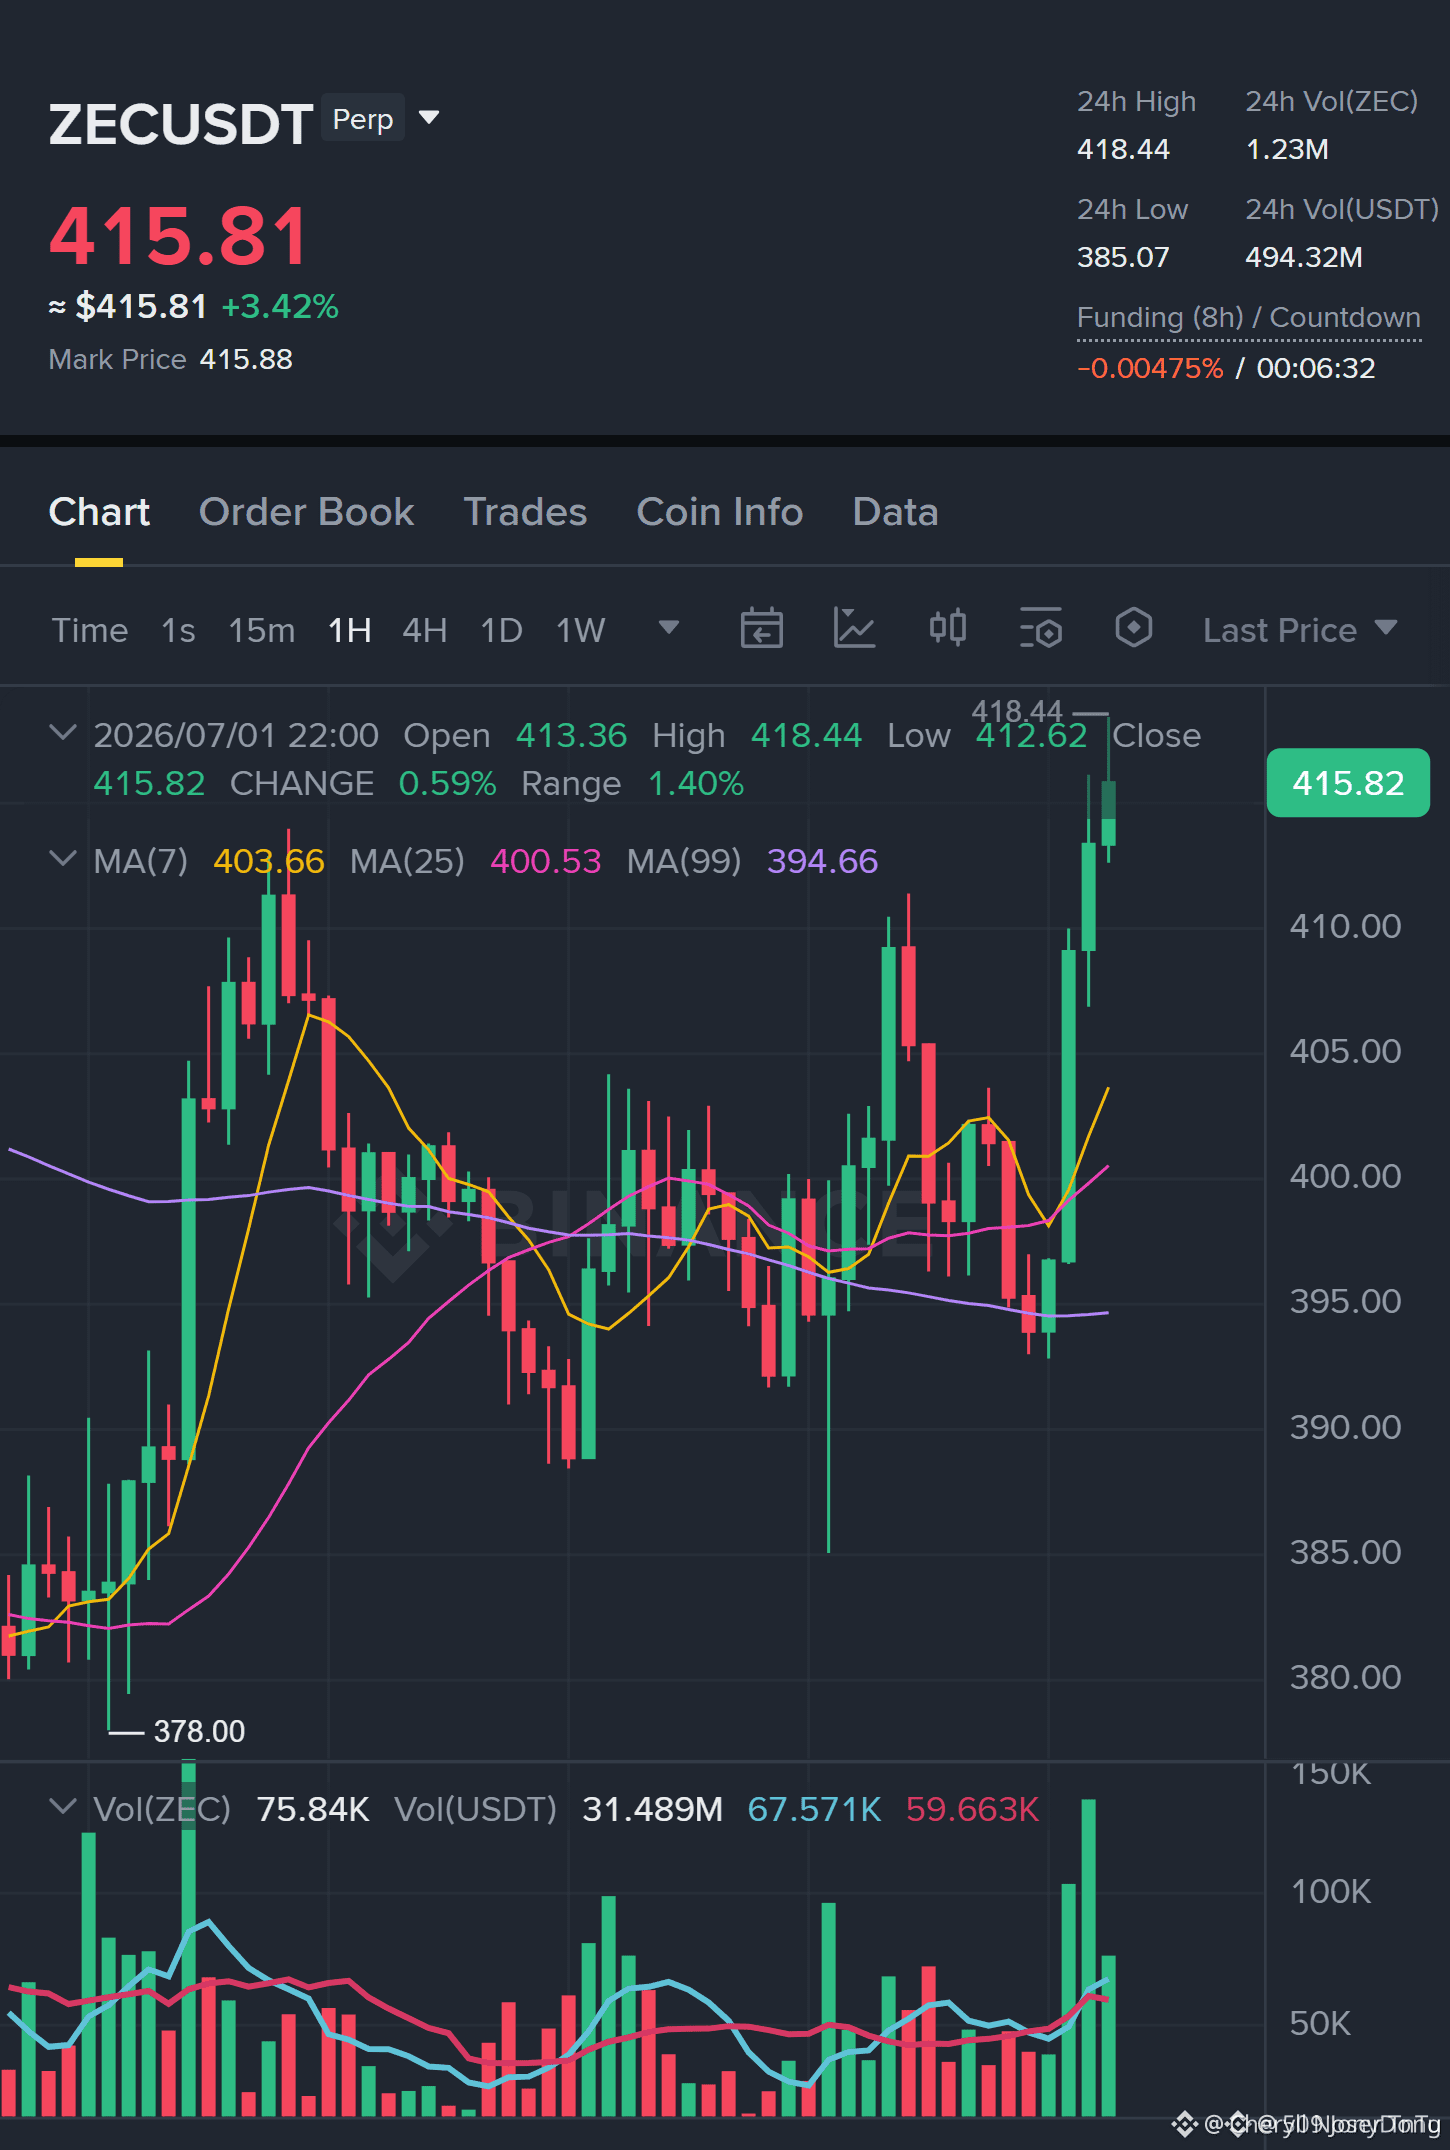
Task: Click the 410.00 price axis label
Action: coord(1345,926)
